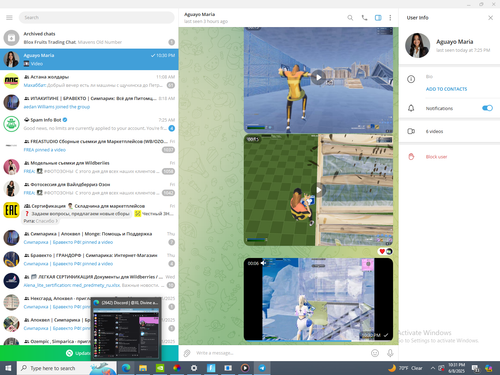Screen dimensions: 500x375
Task: Click the Type here to search taskbar box
Action: pyautogui.click(x=67, y=368)
